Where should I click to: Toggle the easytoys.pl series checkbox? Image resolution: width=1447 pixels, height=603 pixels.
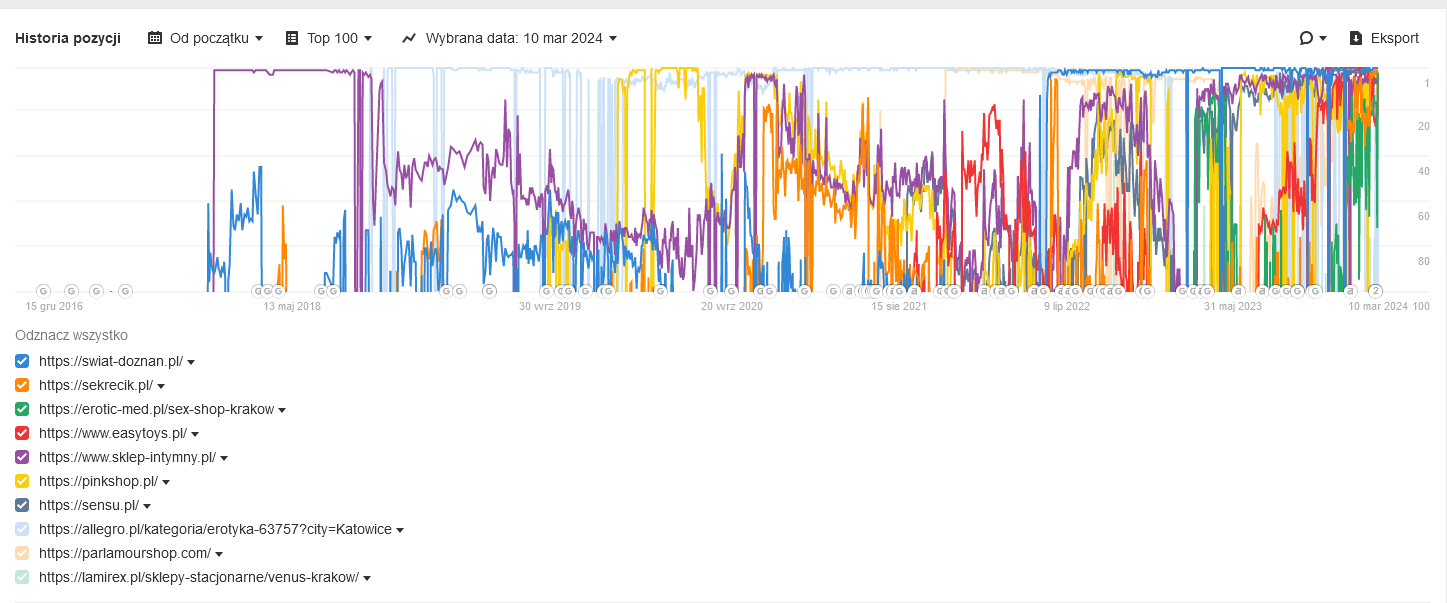[22, 433]
